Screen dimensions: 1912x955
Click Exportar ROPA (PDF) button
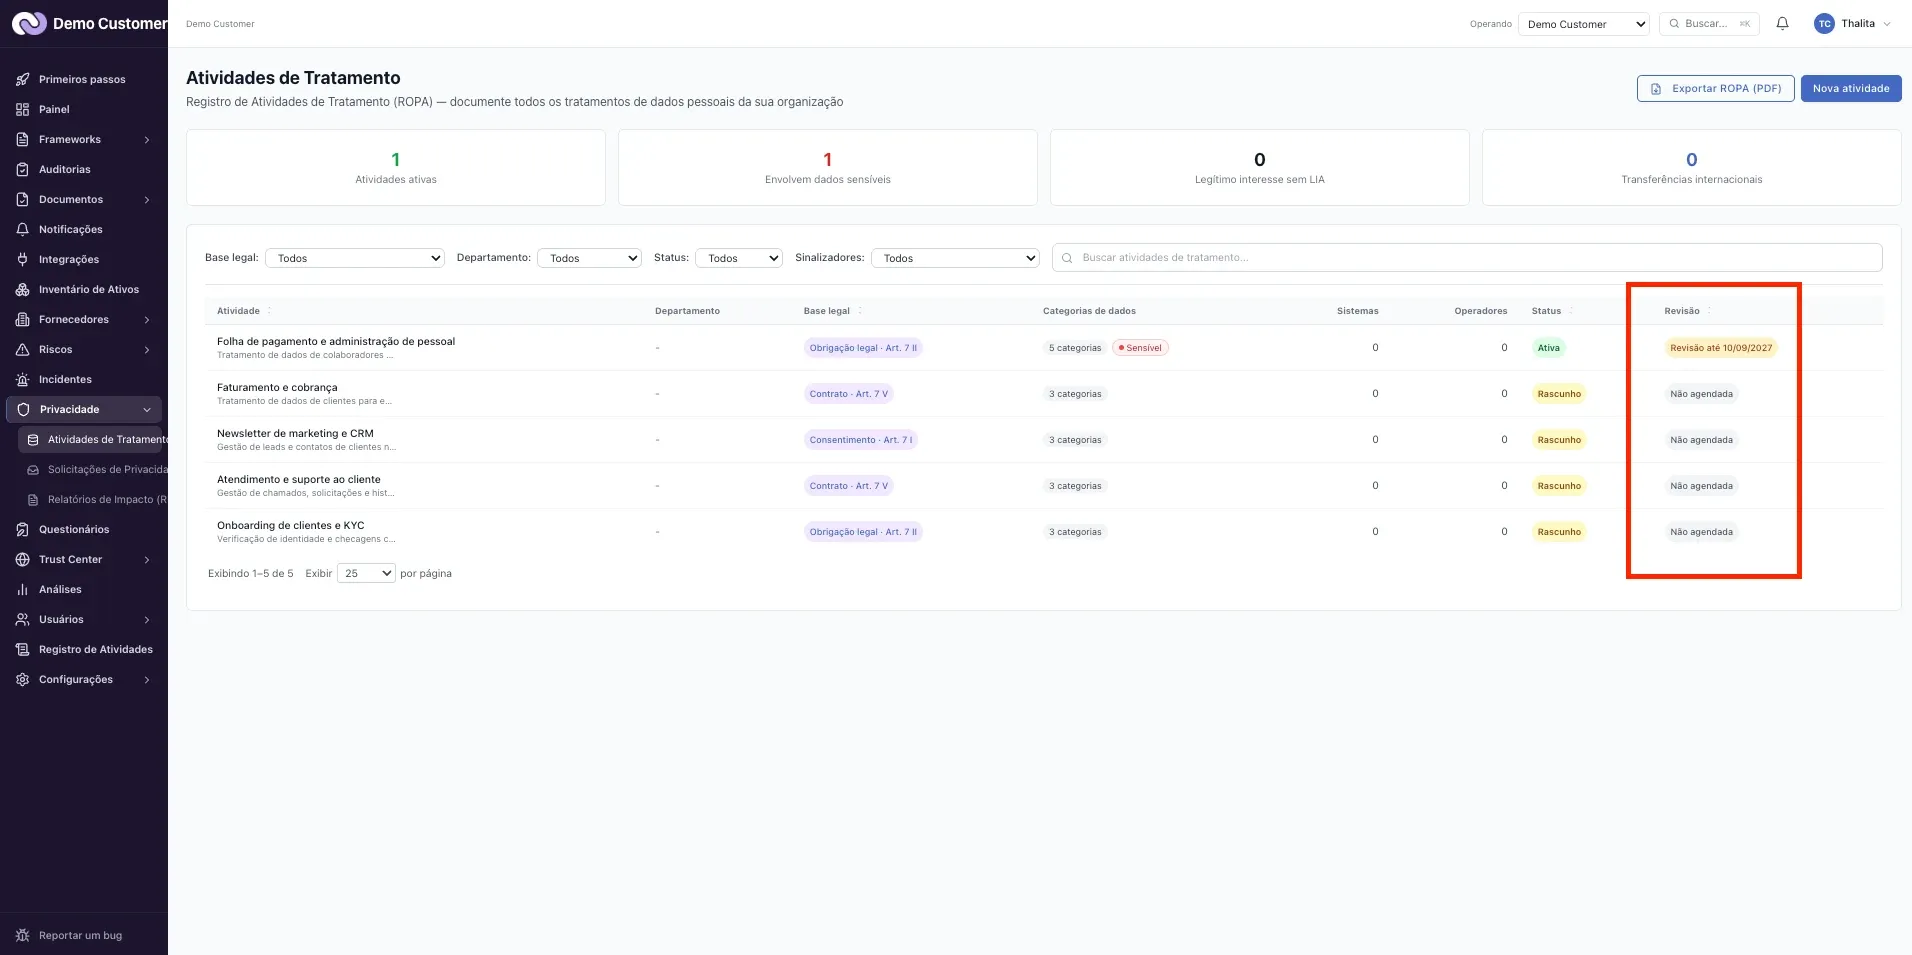(x=1716, y=88)
